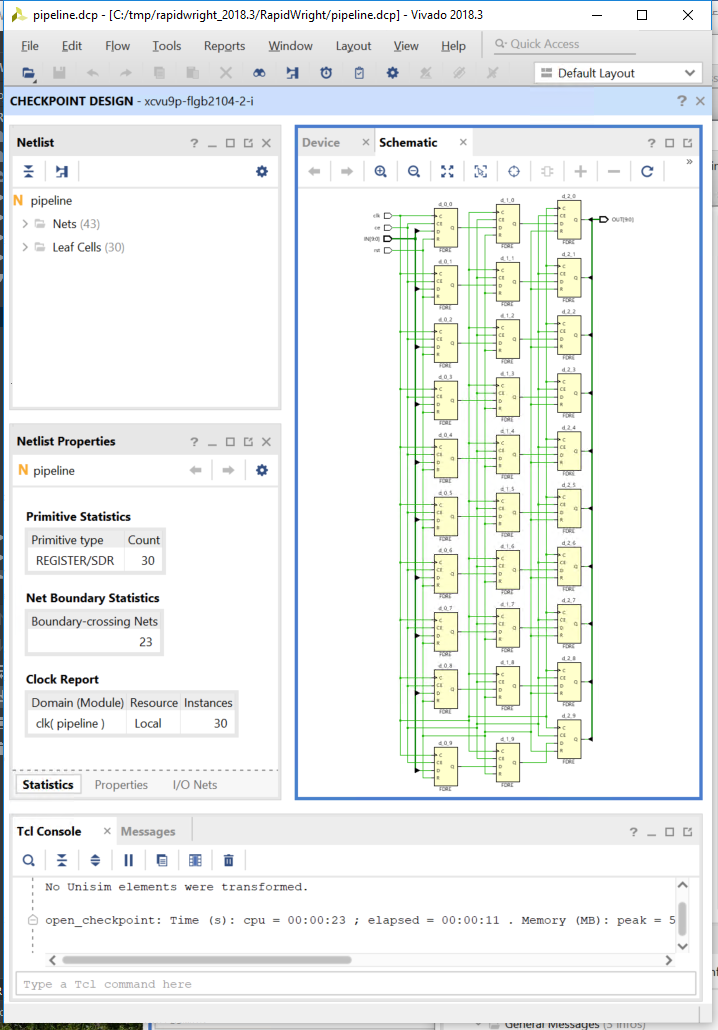Screen dimensions: 718x1030
Task: Switch to the Messages tab
Action: click(148, 832)
